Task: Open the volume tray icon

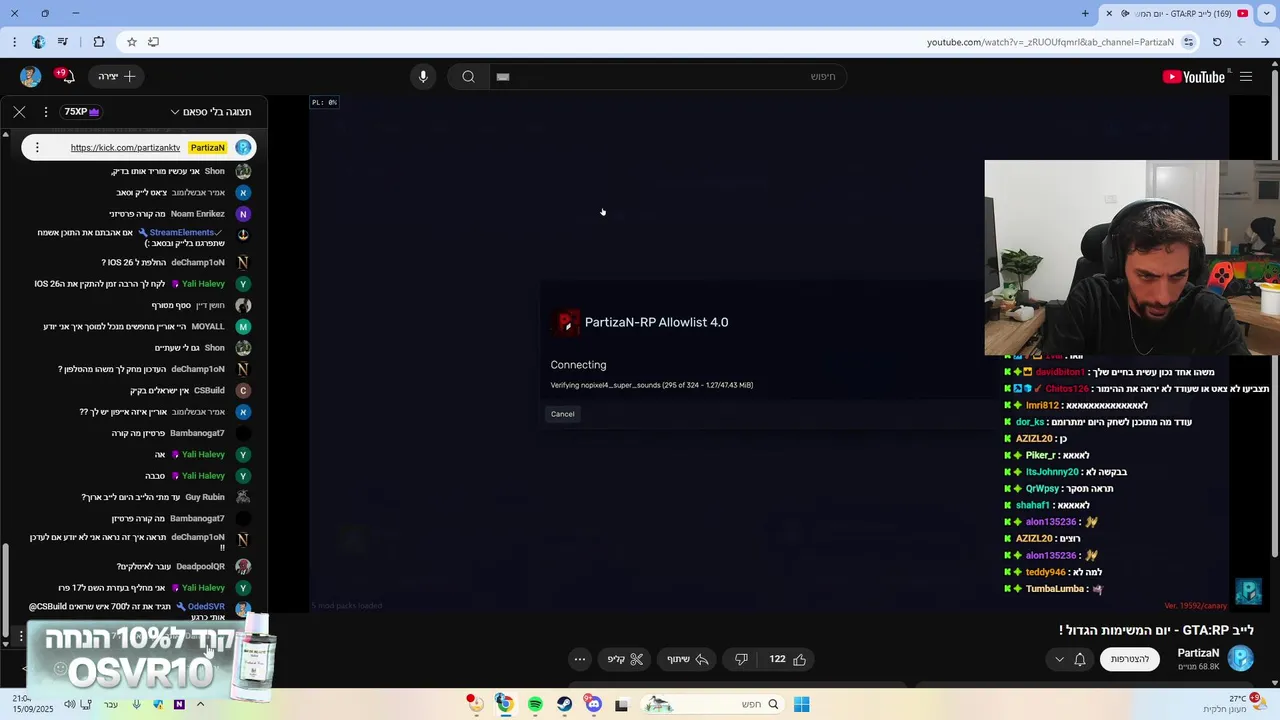Action: [69, 704]
